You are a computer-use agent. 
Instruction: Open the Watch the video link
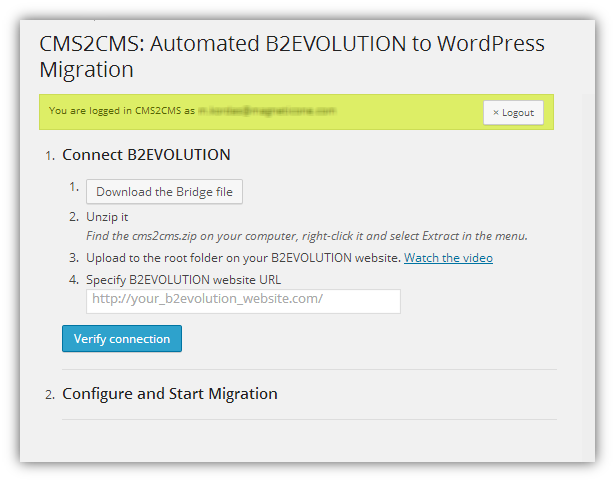click(448, 258)
